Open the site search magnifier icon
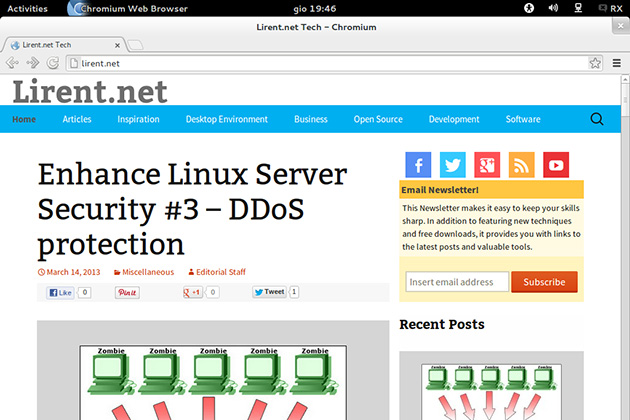 point(597,119)
